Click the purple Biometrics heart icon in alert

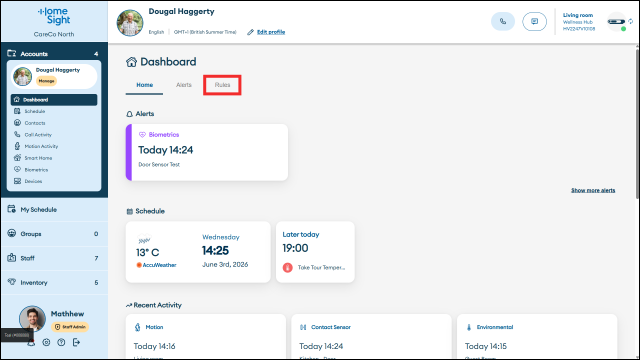pyautogui.click(x=142, y=135)
